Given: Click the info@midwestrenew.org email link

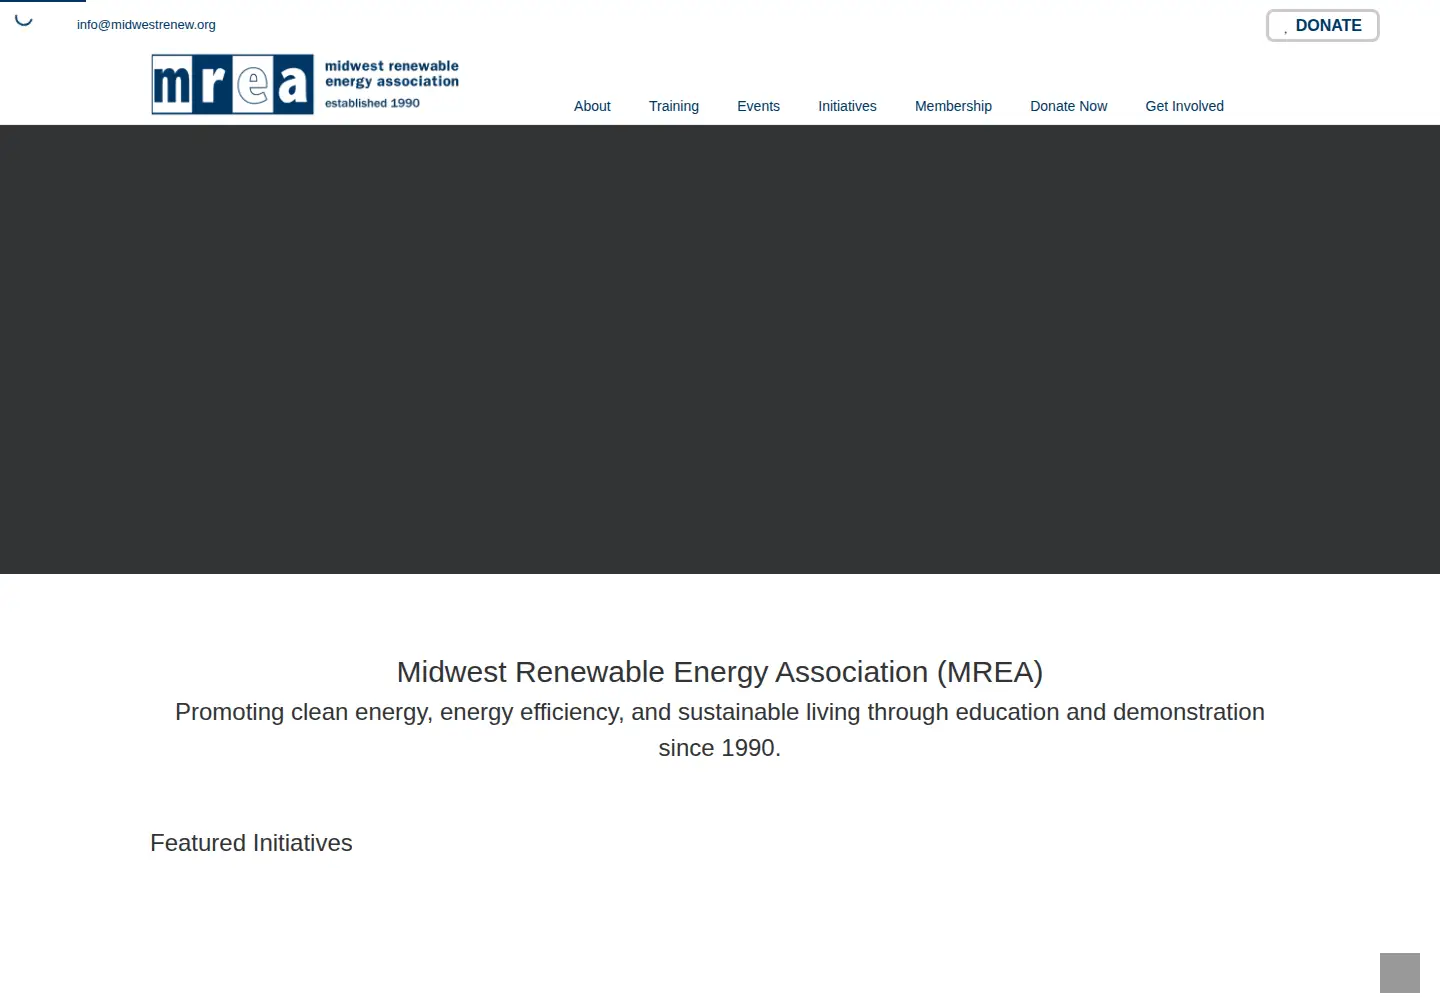Looking at the screenshot, I should [x=146, y=25].
